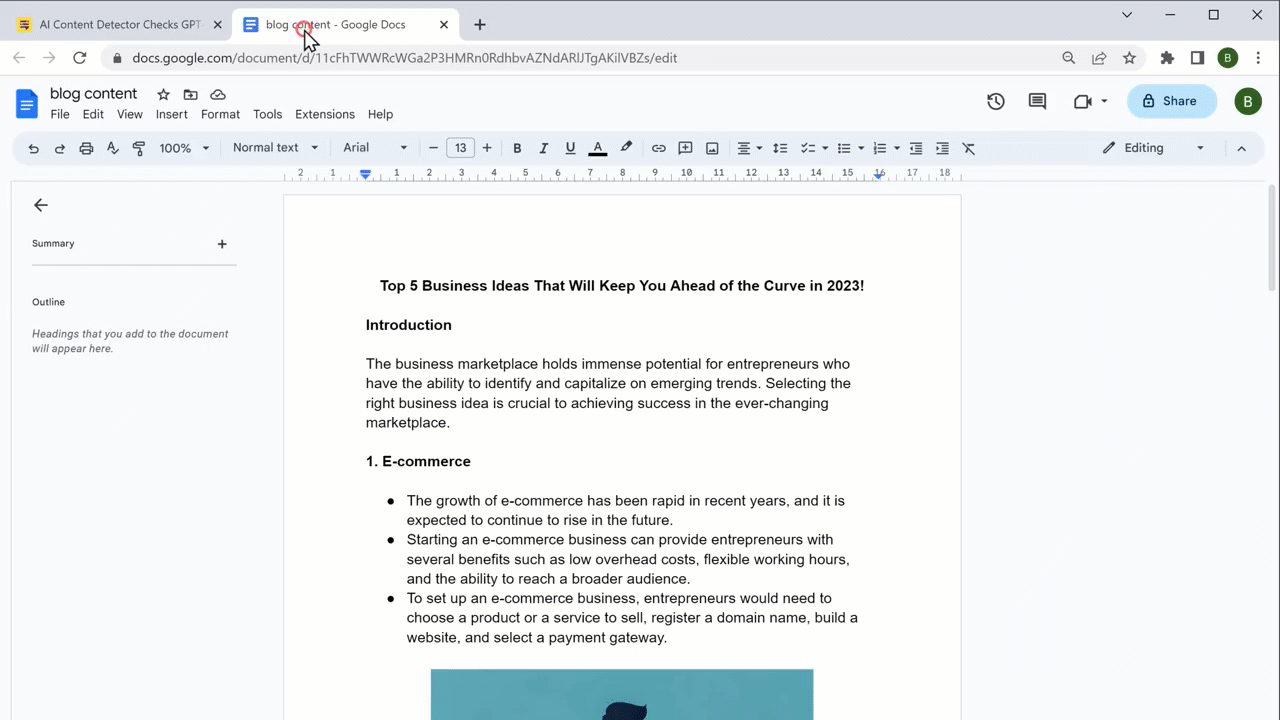1280x720 pixels.
Task: Expand the Normal text style dropdown
Action: pos(275,148)
